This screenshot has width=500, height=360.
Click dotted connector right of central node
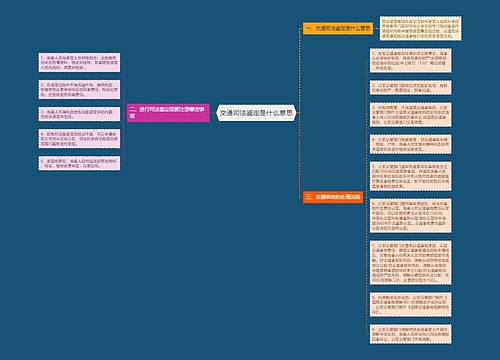pos(298,113)
